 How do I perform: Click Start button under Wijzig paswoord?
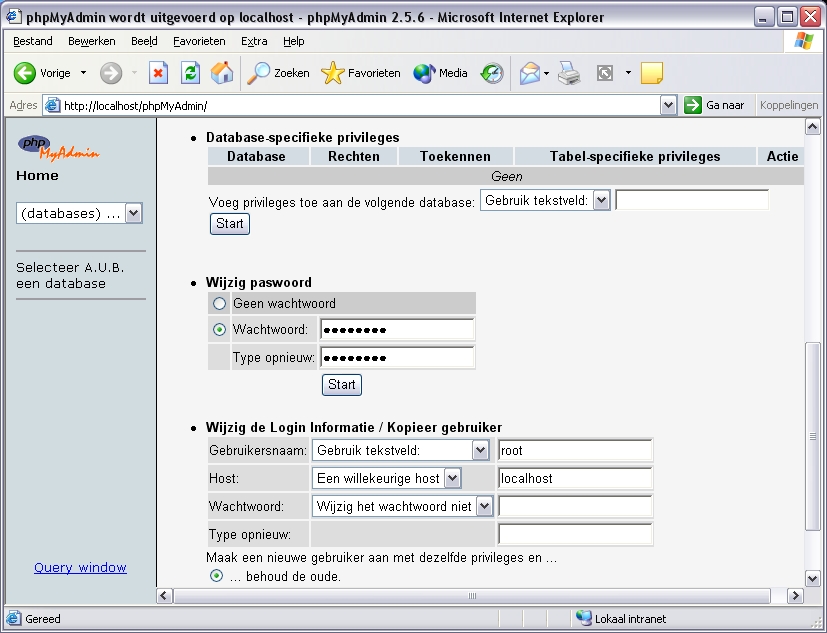[342, 385]
